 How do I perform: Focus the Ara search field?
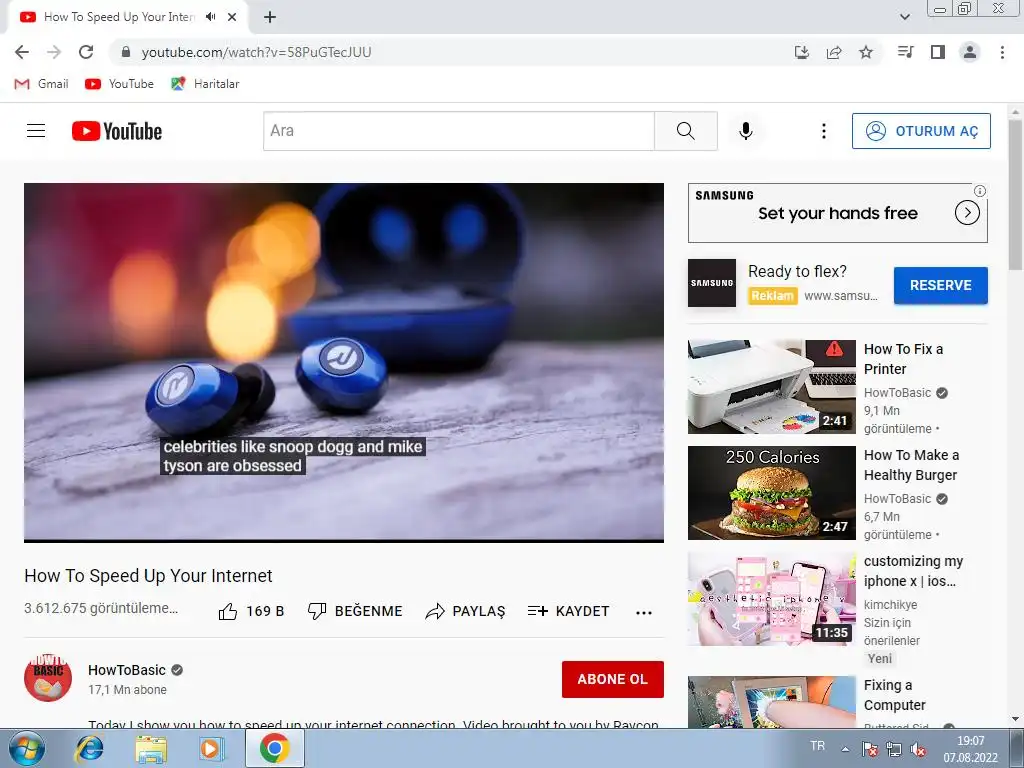[458, 131]
